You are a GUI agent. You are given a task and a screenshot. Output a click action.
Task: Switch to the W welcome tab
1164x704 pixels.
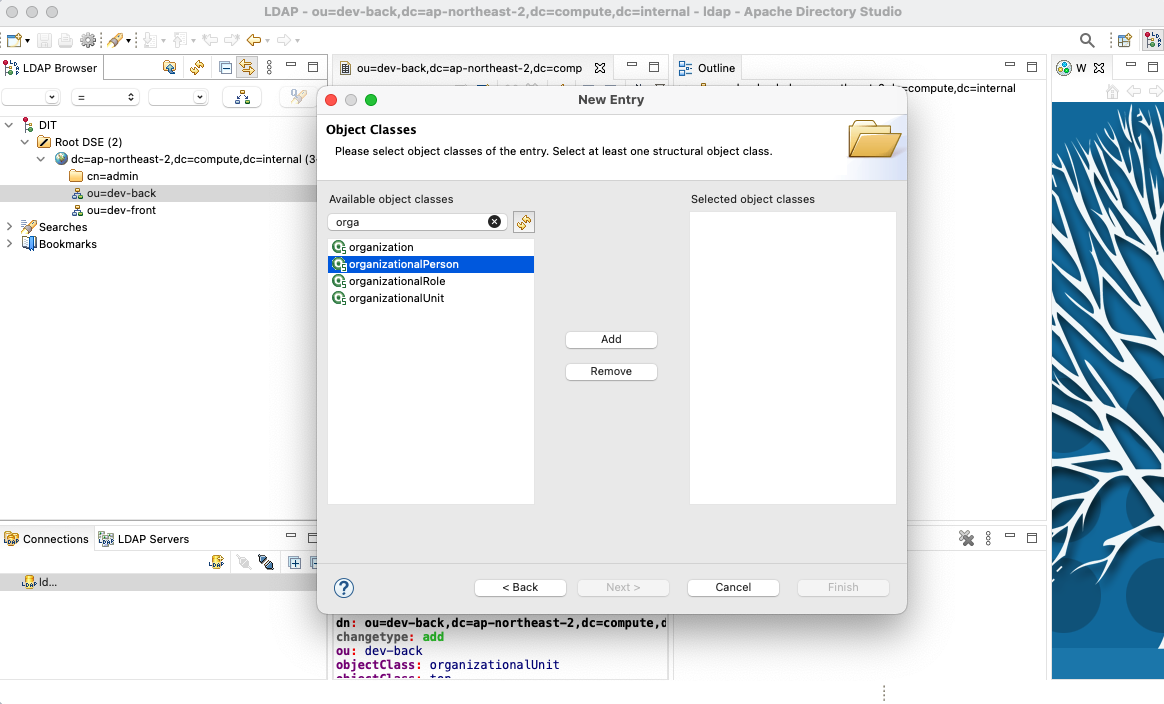[1072, 68]
